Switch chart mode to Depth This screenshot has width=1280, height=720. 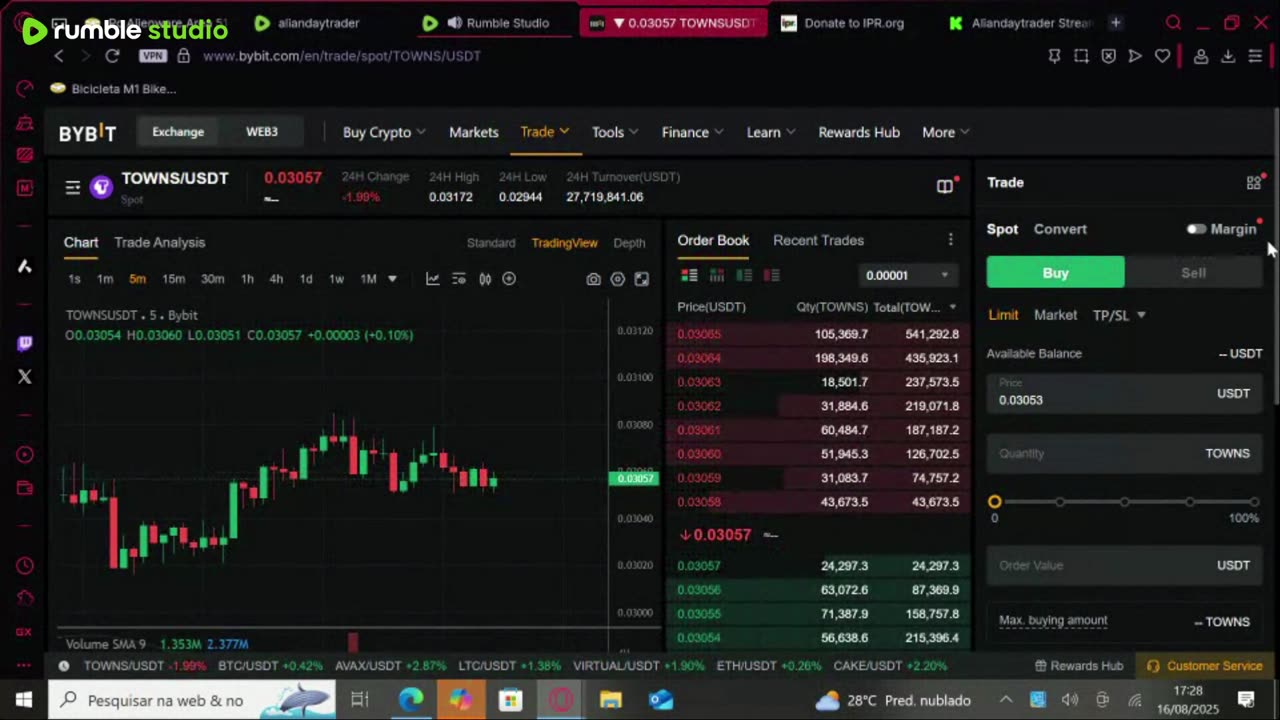[x=629, y=243]
